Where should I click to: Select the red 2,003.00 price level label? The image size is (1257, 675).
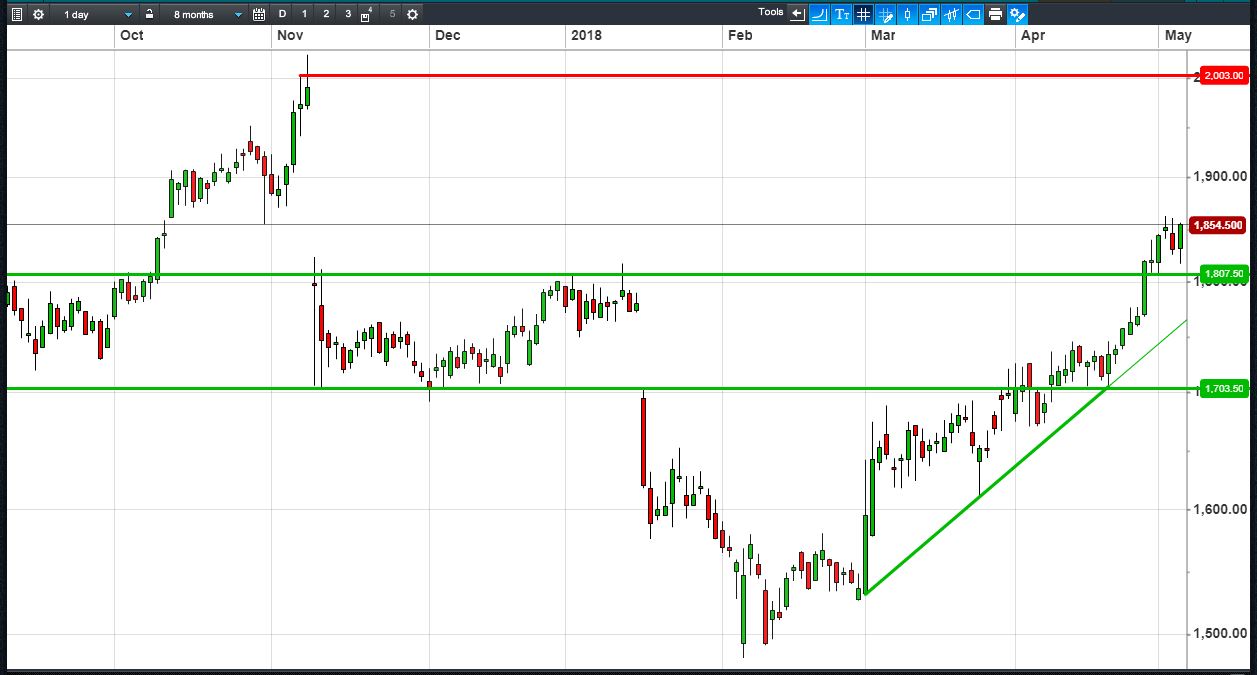(x=1224, y=76)
